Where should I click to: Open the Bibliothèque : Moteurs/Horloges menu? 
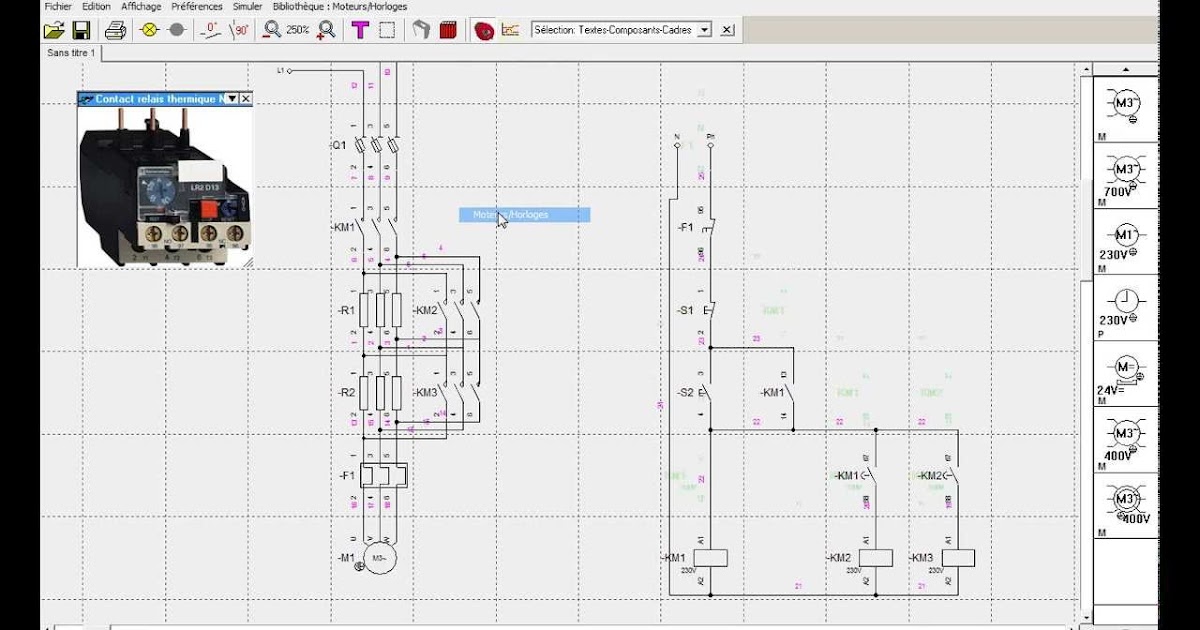coord(340,6)
